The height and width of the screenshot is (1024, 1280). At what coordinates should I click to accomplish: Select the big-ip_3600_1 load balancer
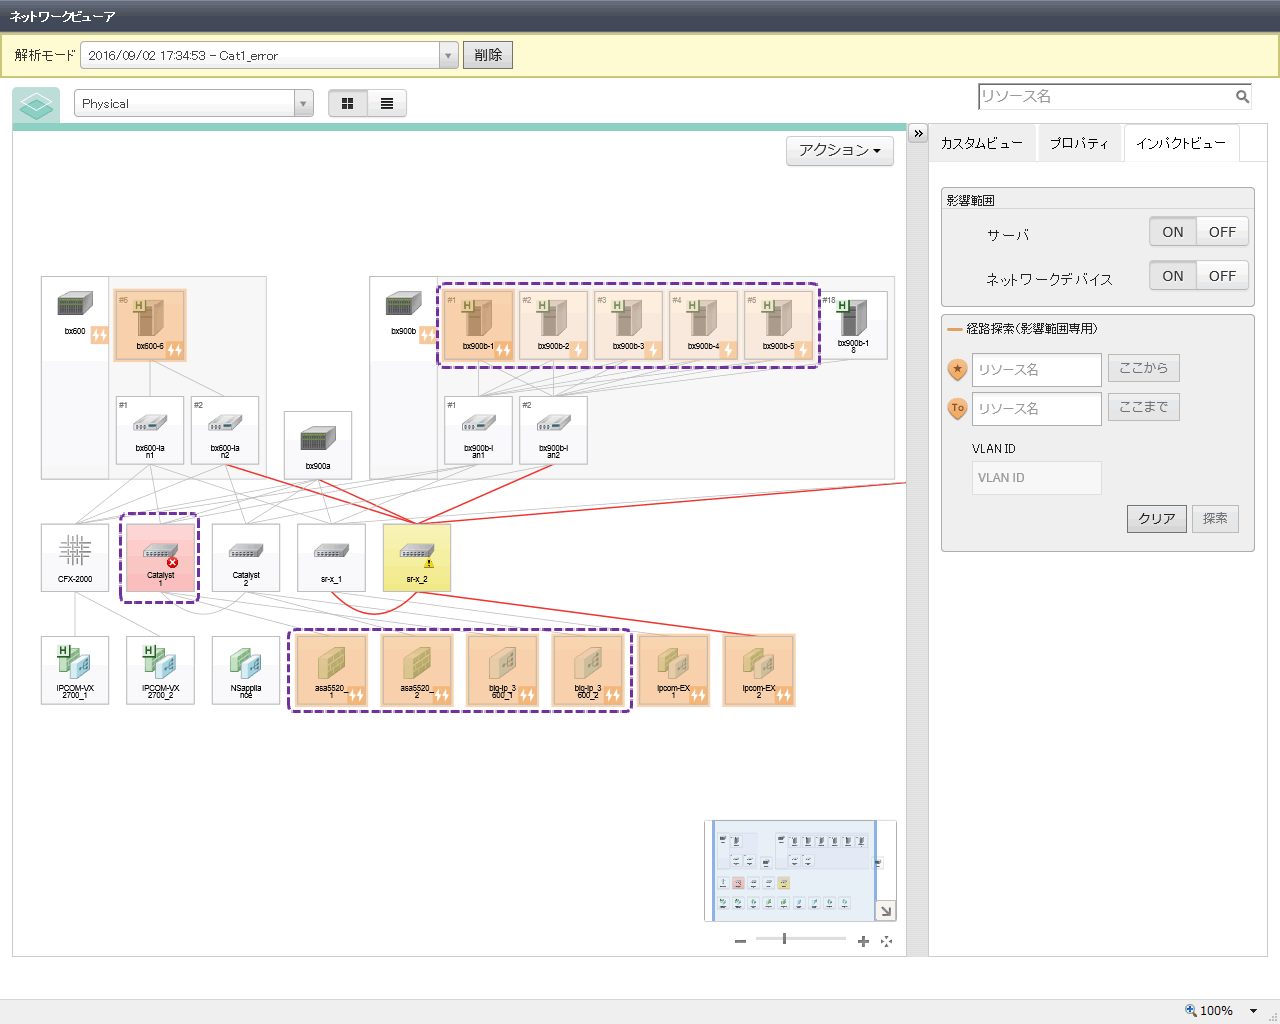pyautogui.click(x=502, y=670)
